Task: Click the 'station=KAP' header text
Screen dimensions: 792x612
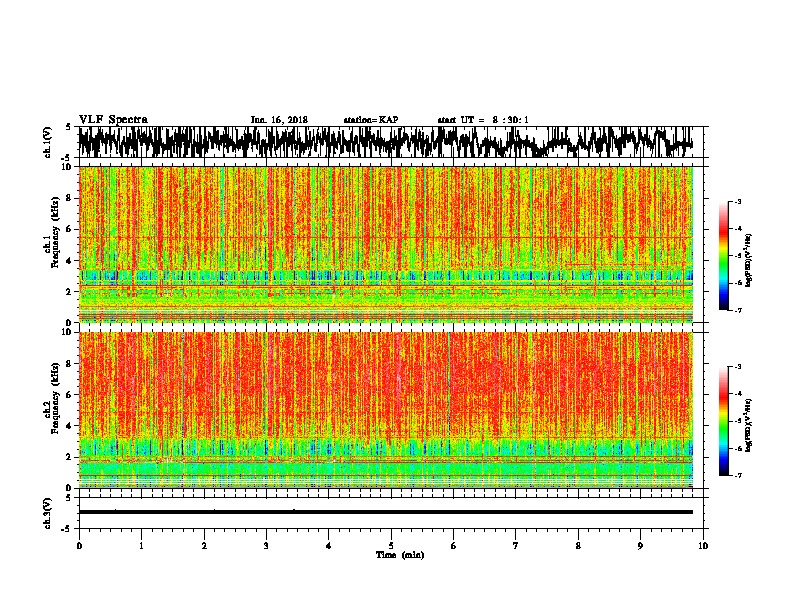Action: (371, 120)
